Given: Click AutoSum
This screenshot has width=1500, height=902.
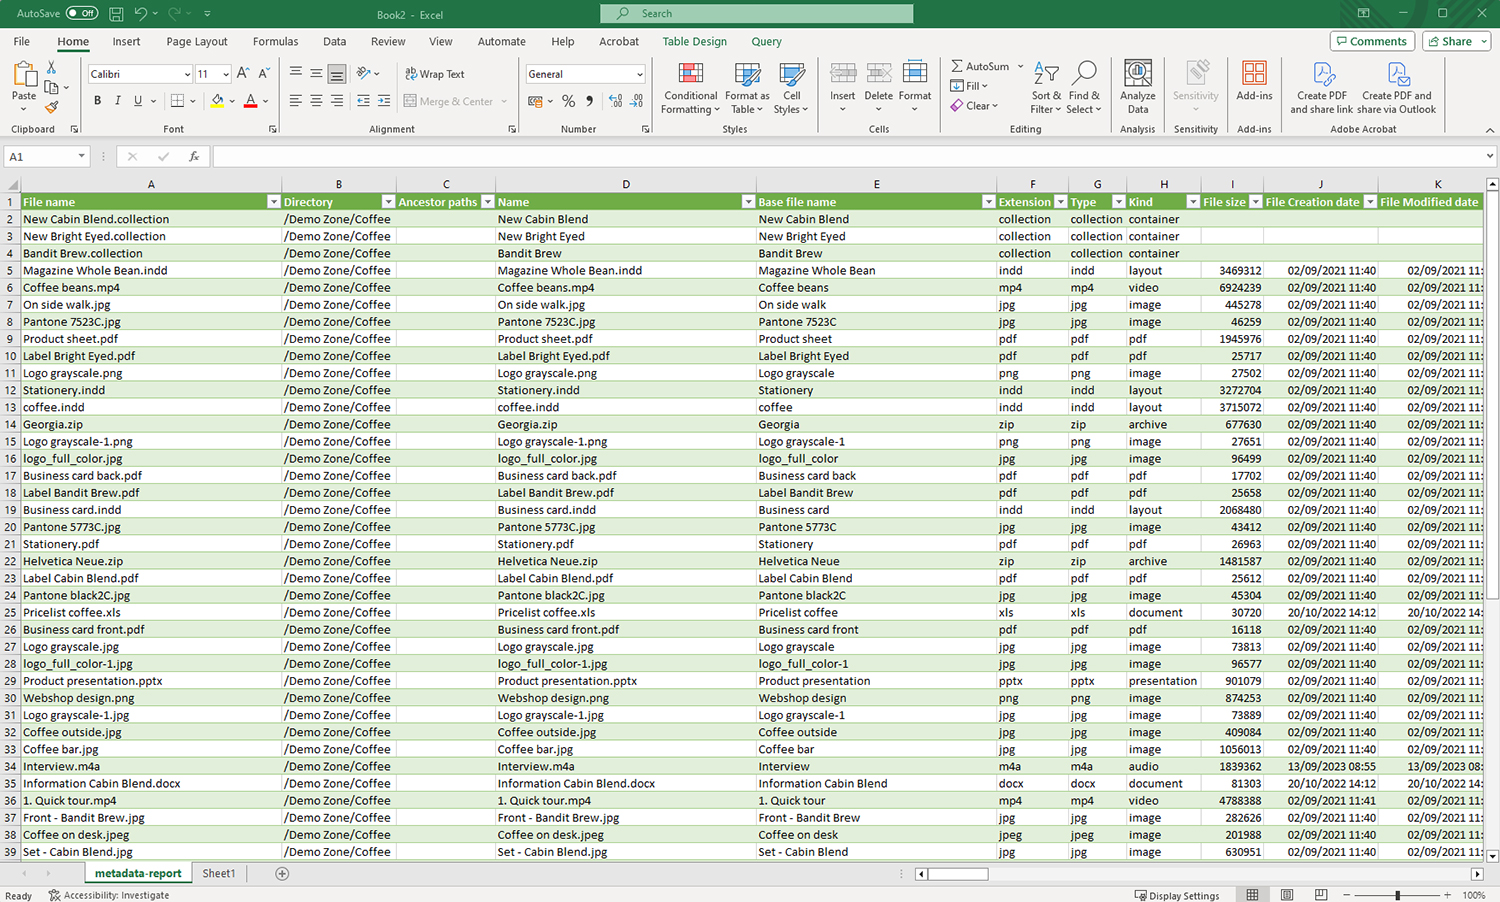Looking at the screenshot, I should click(x=980, y=66).
